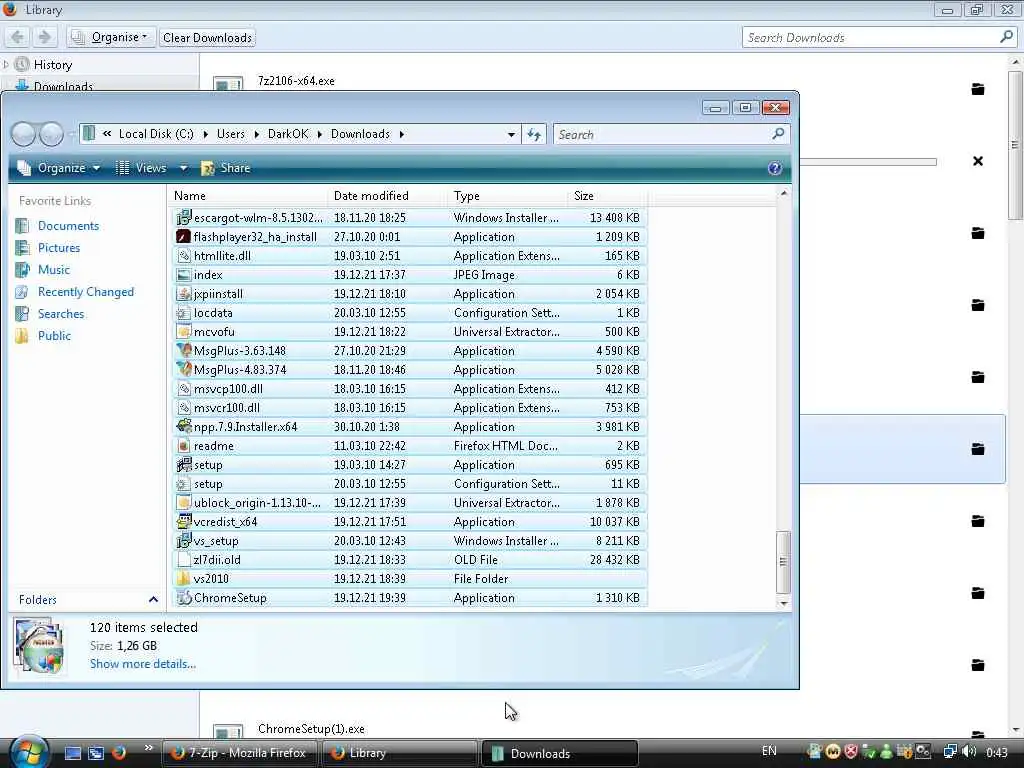The height and width of the screenshot is (768, 1024).
Task: Click the file list scrollbar thumb
Action: [783, 561]
